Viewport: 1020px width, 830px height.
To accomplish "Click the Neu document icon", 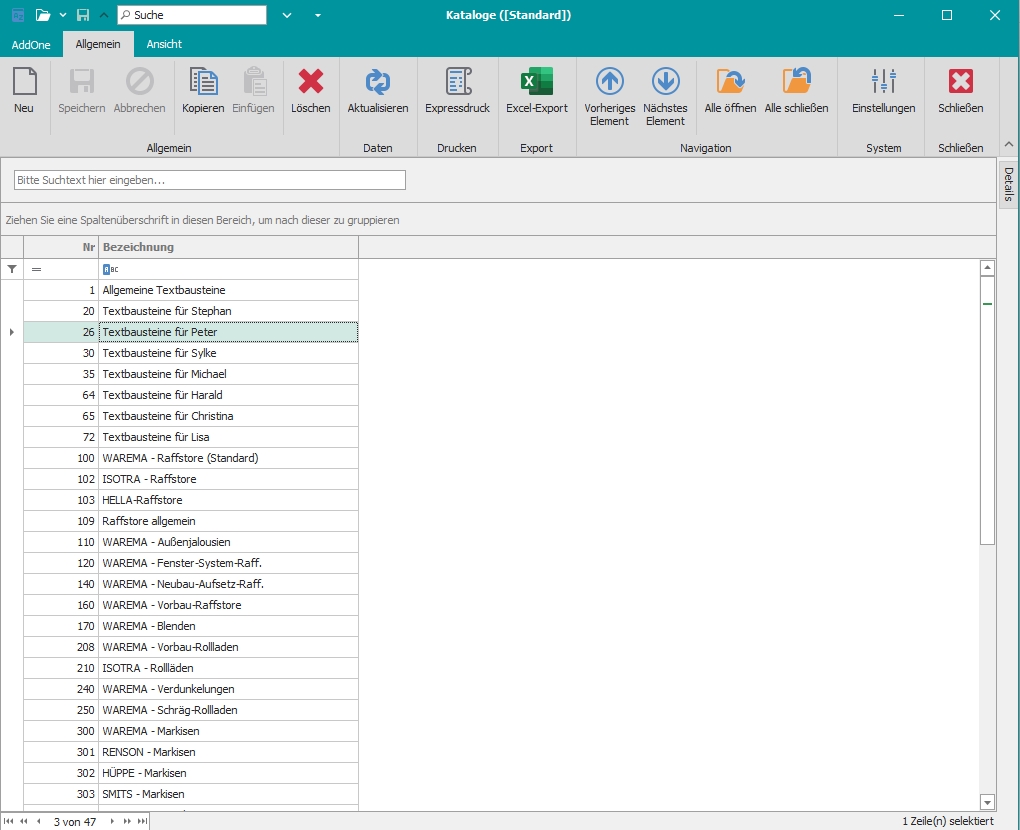I will (x=24, y=82).
